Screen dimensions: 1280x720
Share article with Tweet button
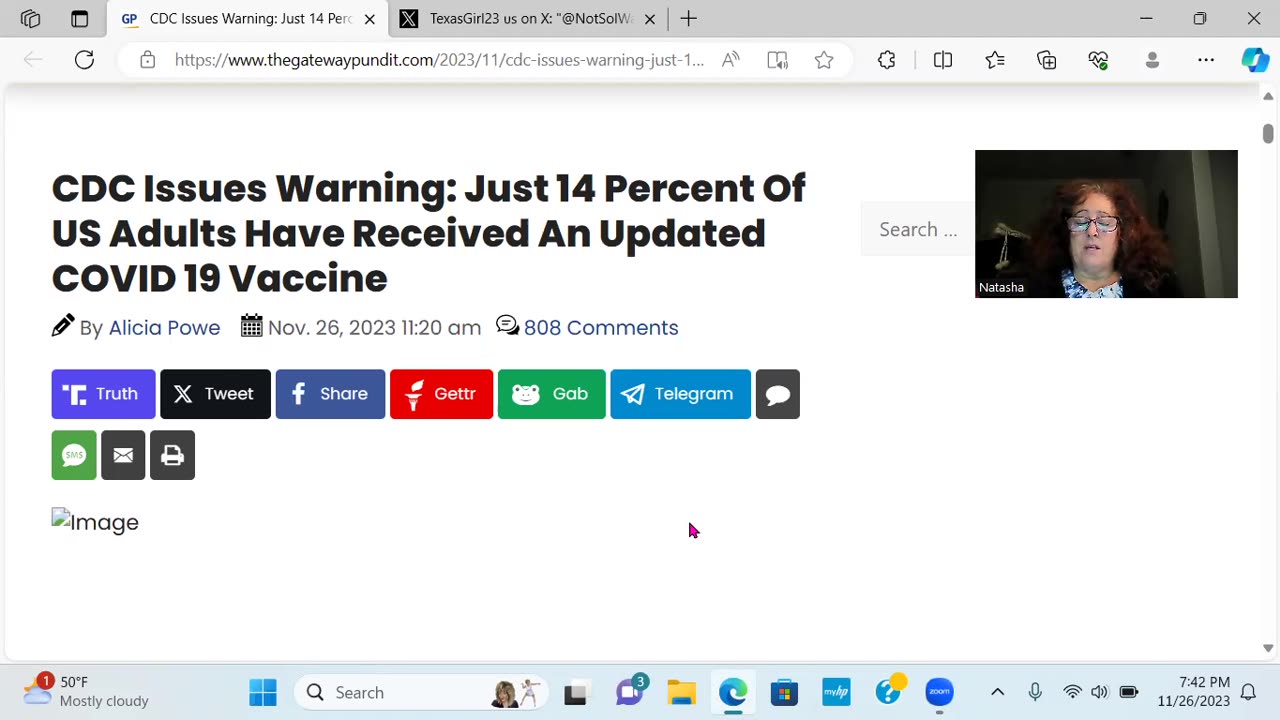(x=215, y=394)
